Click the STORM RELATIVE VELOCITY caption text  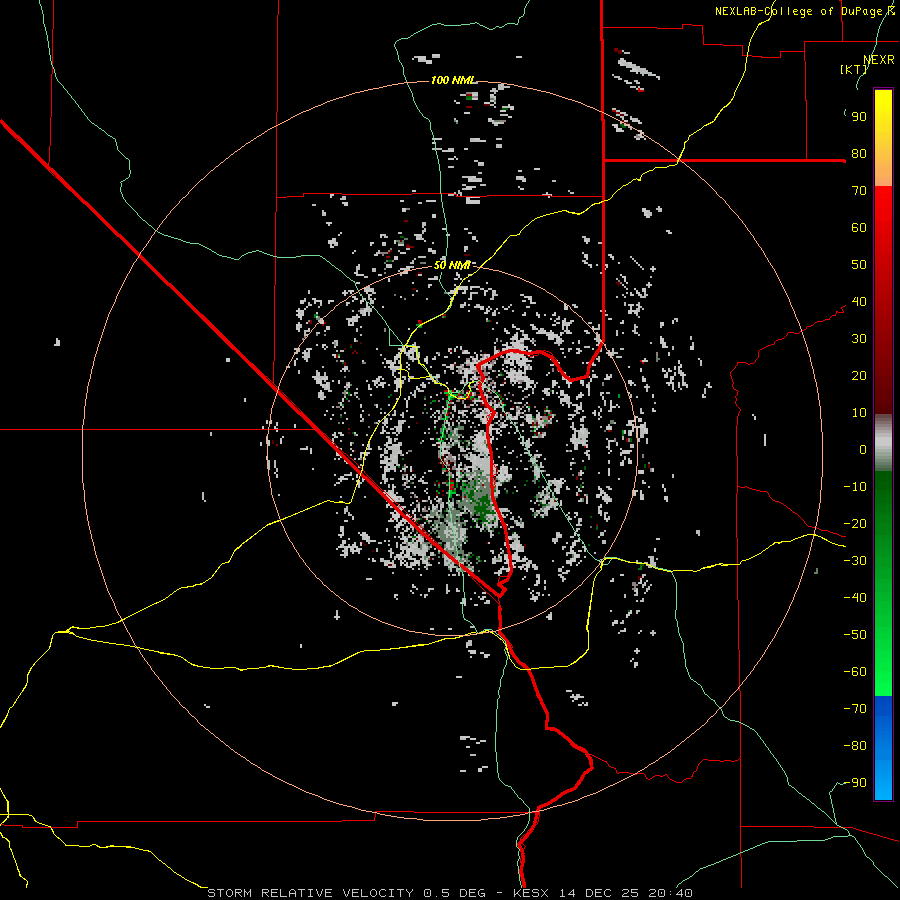pyautogui.click(x=310, y=893)
